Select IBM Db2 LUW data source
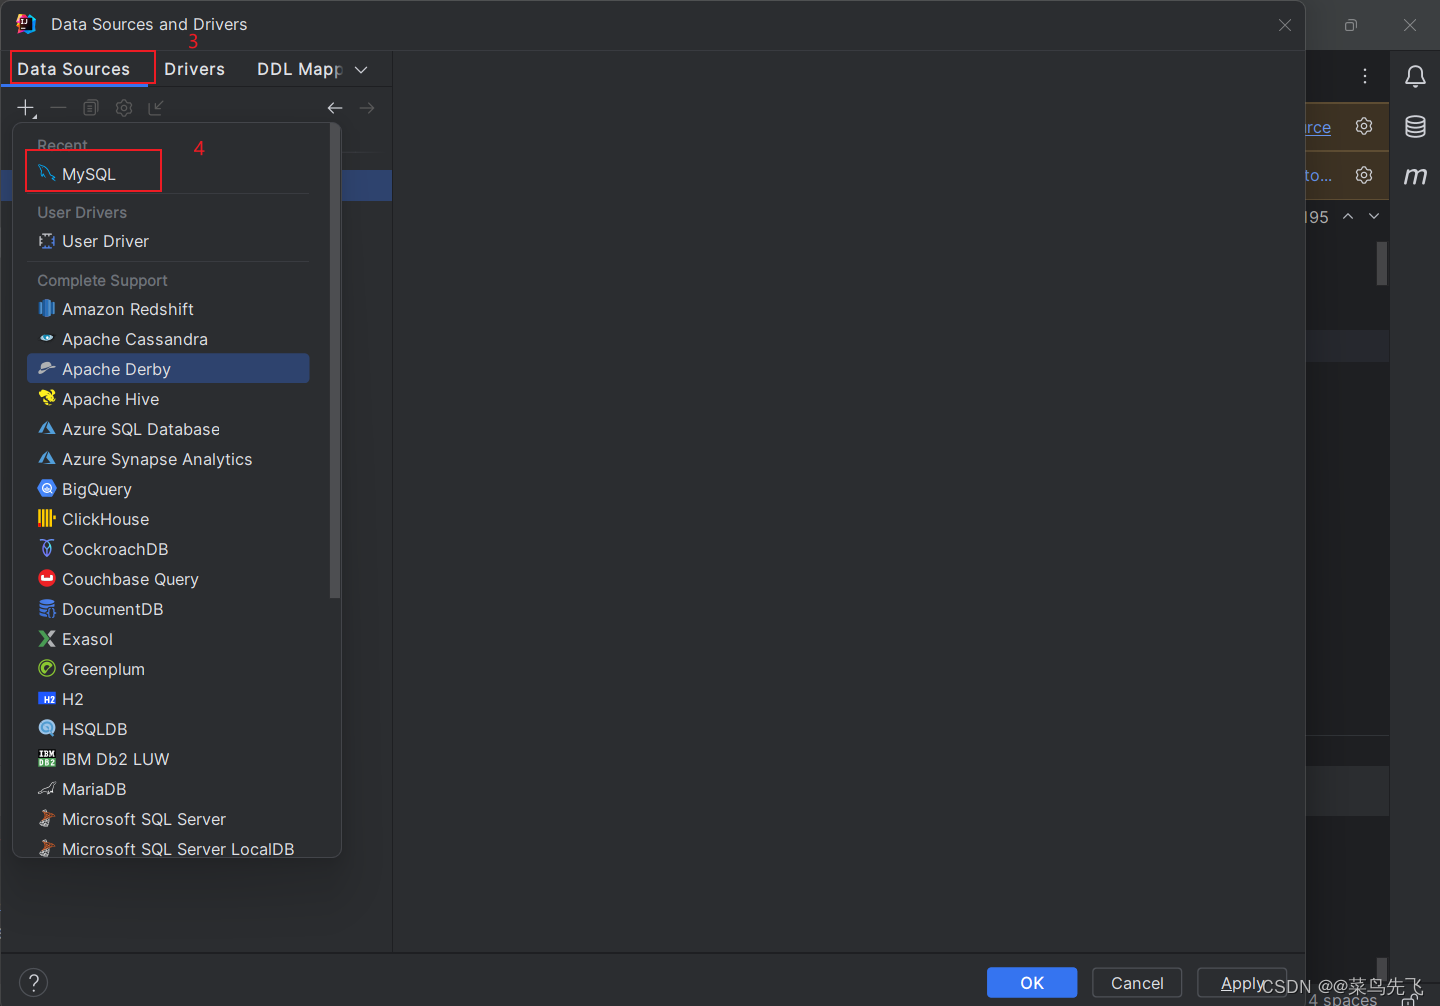1440x1006 pixels. [168, 759]
